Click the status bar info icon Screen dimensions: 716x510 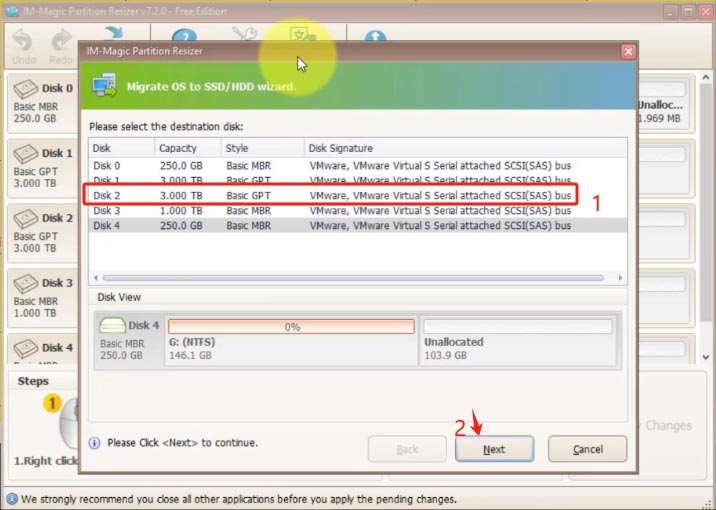[12, 499]
